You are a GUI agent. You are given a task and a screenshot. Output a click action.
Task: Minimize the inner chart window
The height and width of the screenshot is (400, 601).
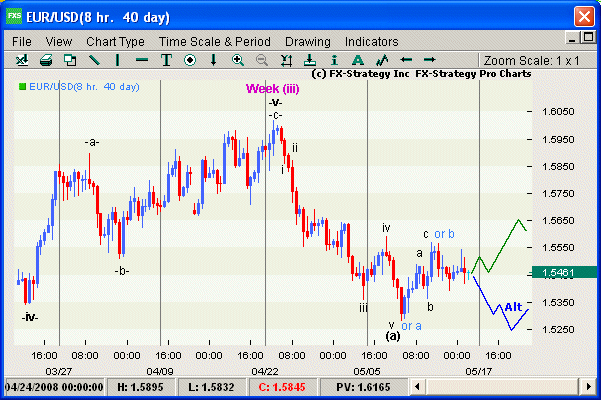(x=572, y=38)
